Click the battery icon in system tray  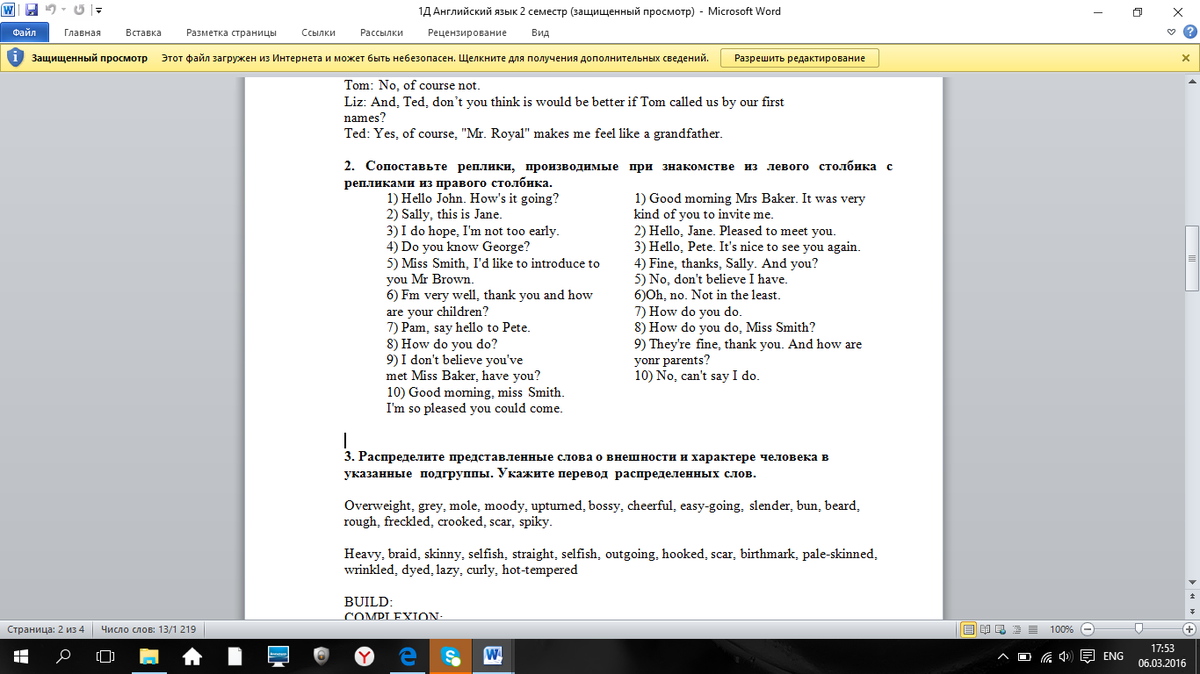pyautogui.click(x=1024, y=657)
